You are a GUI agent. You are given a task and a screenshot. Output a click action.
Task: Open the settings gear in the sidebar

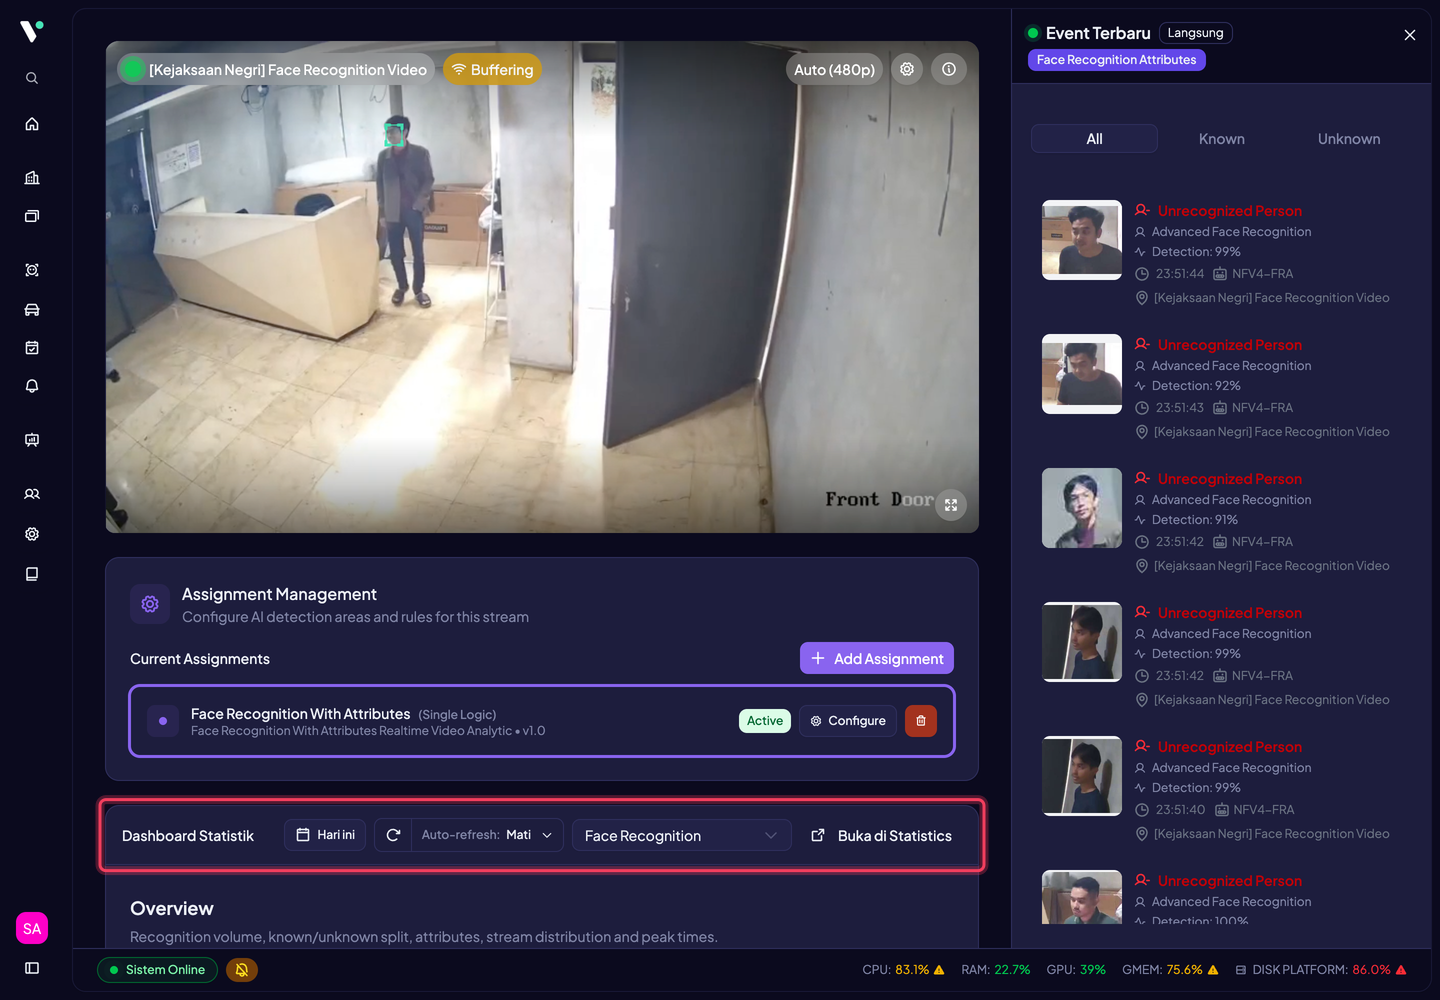32,534
